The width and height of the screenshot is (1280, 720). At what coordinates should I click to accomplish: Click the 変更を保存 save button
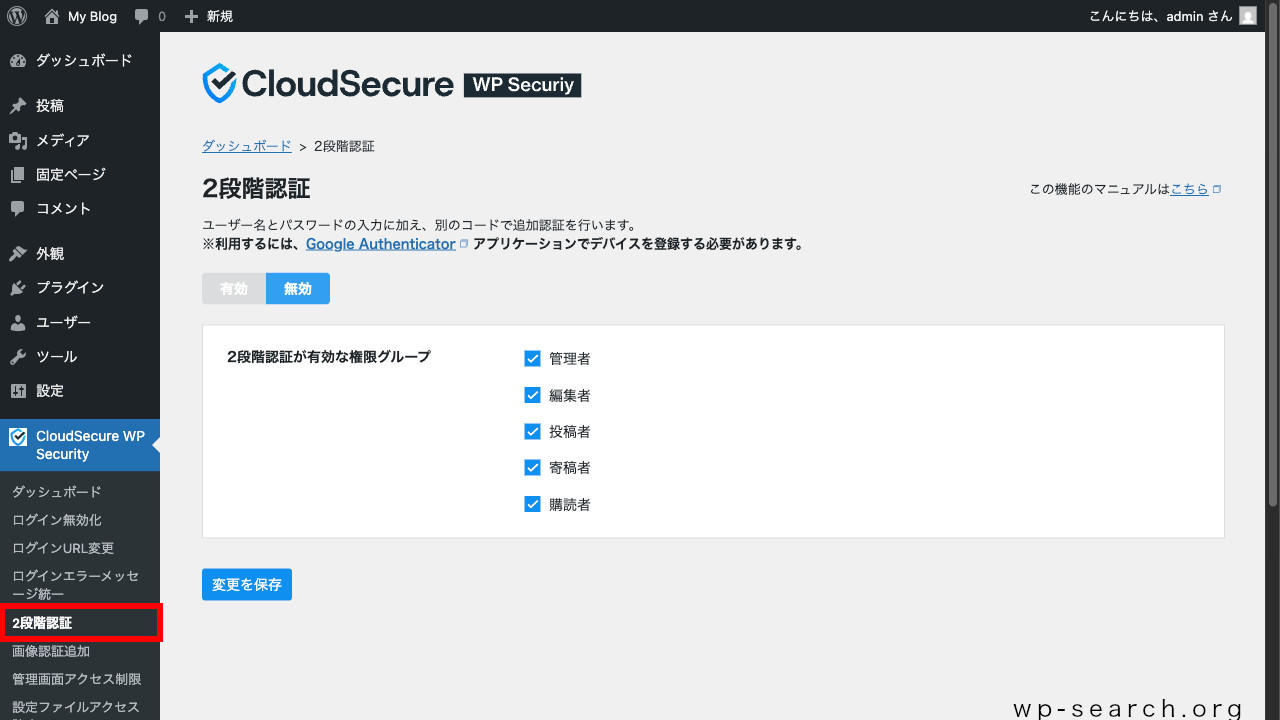[246, 584]
